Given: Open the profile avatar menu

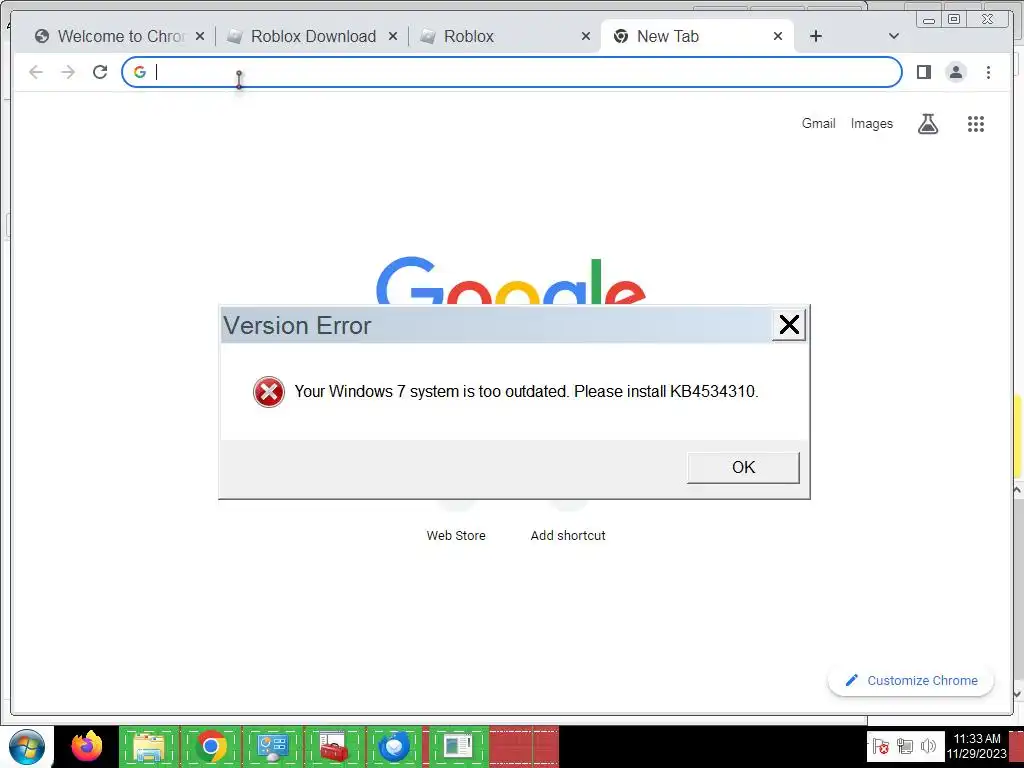Looking at the screenshot, I should (956, 72).
